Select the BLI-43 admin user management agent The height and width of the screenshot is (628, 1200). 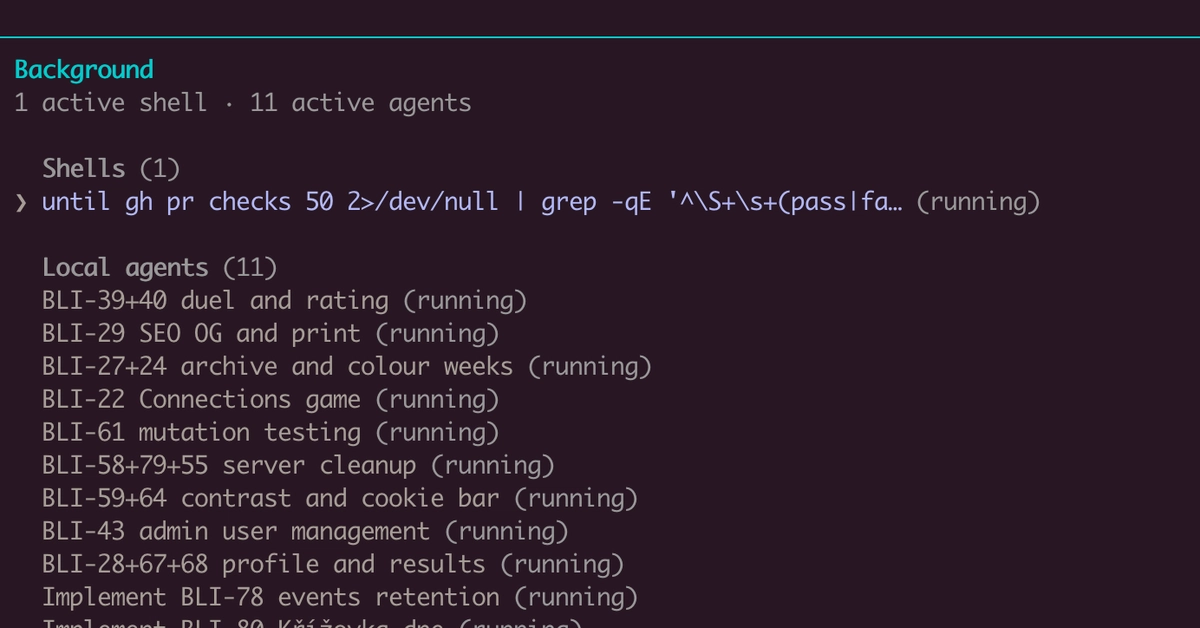305,531
